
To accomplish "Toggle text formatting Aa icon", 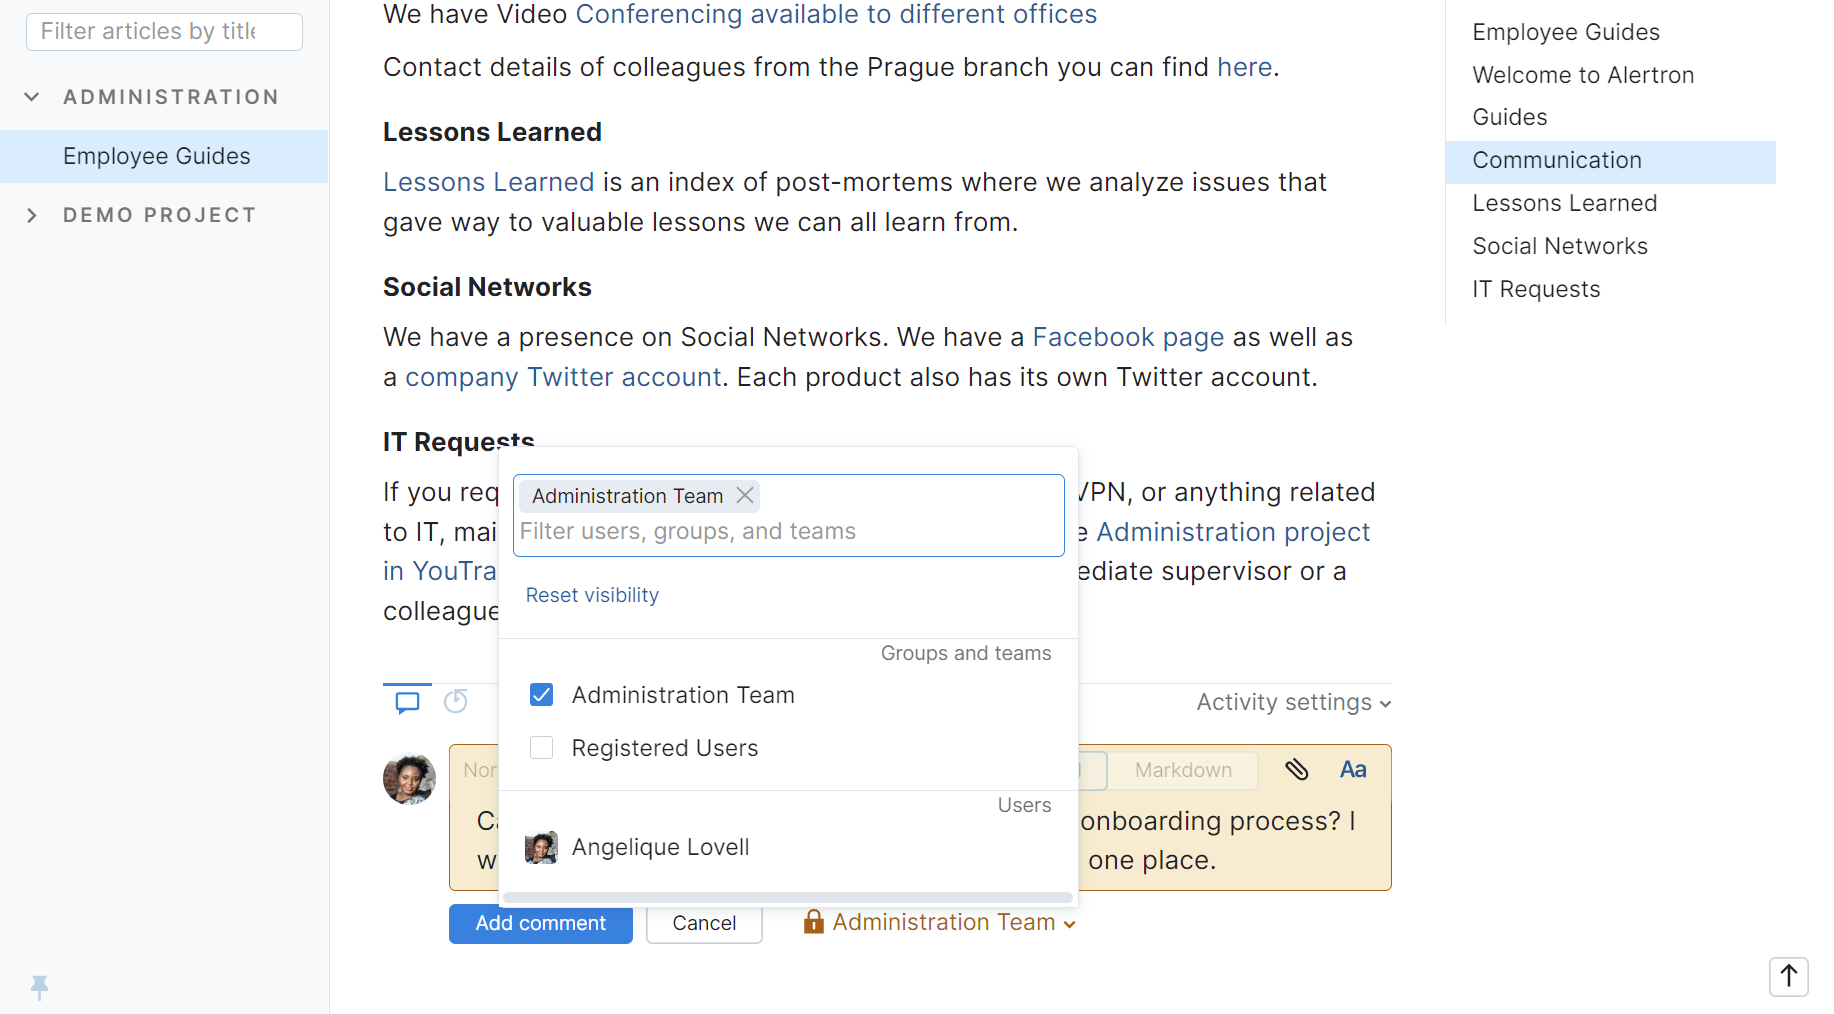I will coord(1353,769).
